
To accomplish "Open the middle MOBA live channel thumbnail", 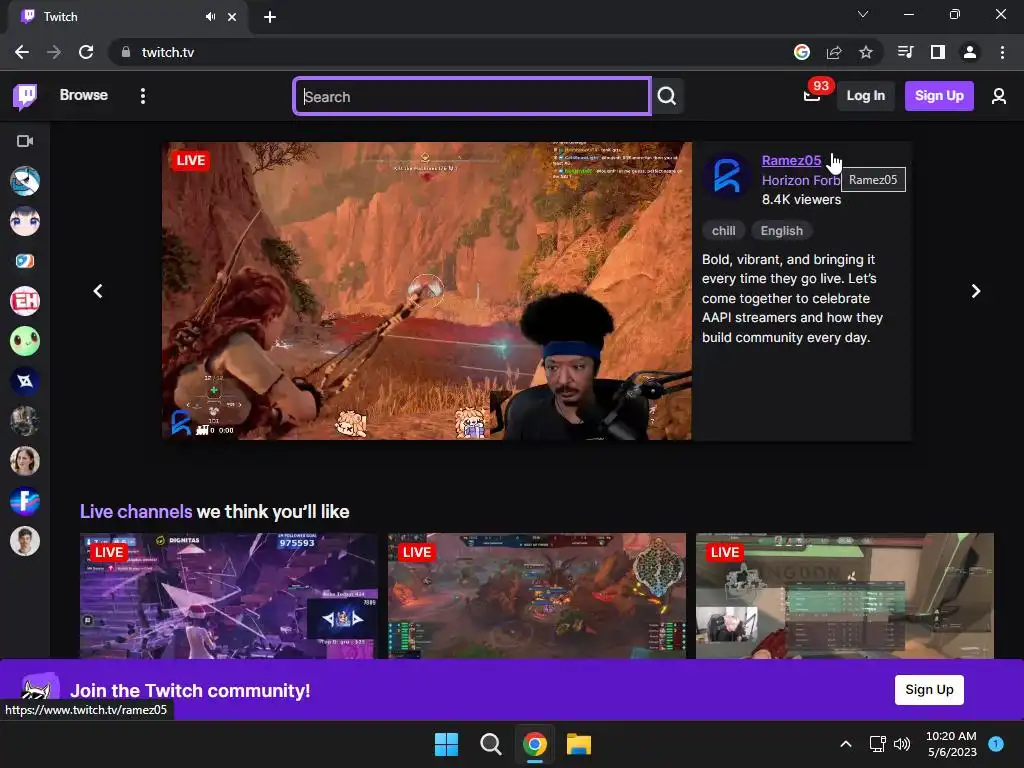I will [x=537, y=596].
